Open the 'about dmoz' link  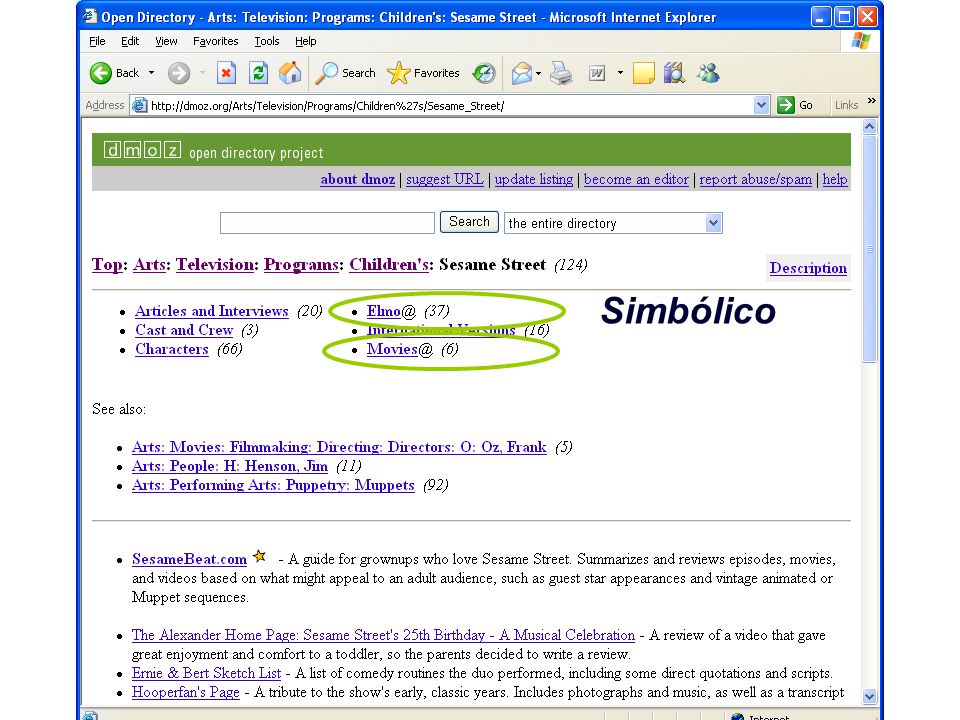click(358, 179)
